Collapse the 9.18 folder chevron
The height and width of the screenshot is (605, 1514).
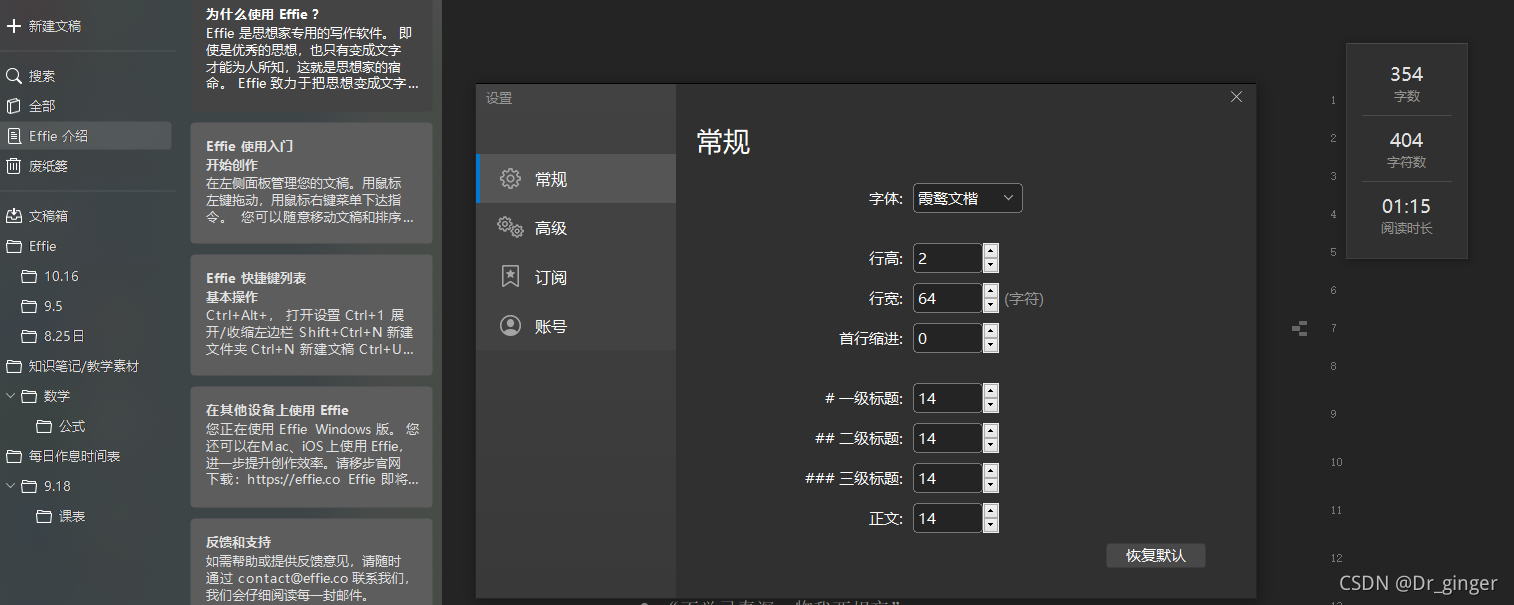tap(11, 486)
